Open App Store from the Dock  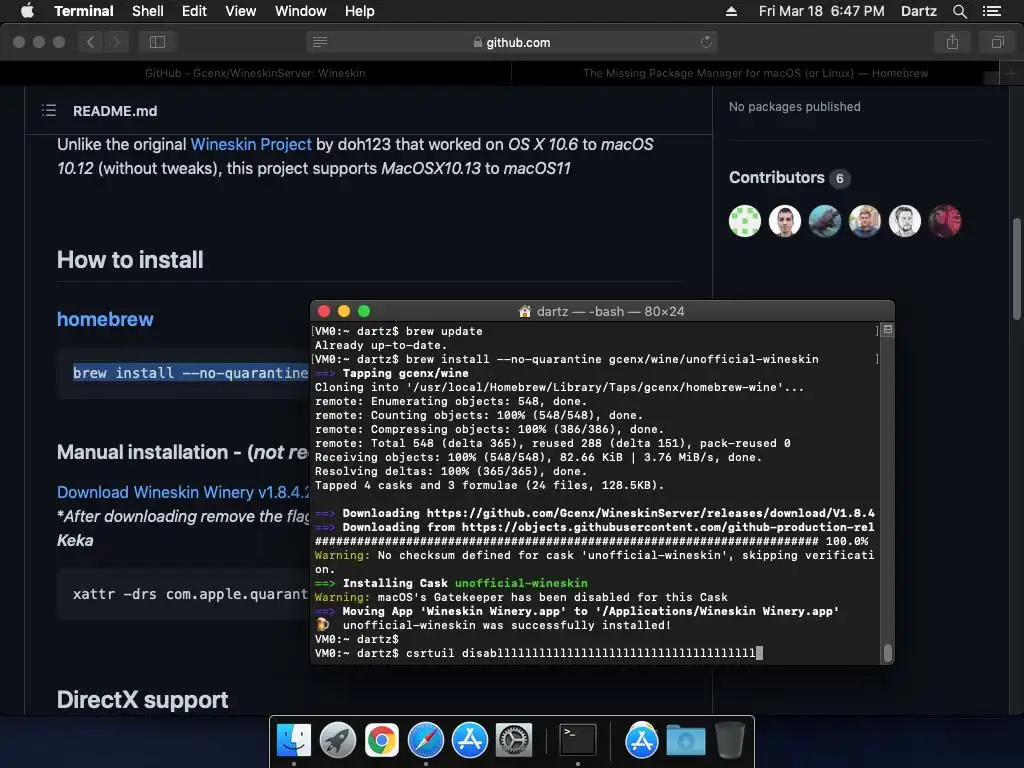pyautogui.click(x=470, y=741)
